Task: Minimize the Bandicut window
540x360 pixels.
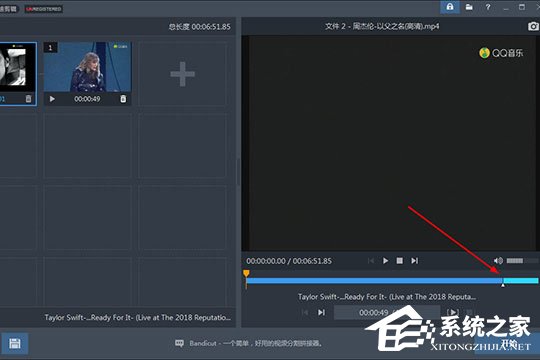Action: point(506,8)
